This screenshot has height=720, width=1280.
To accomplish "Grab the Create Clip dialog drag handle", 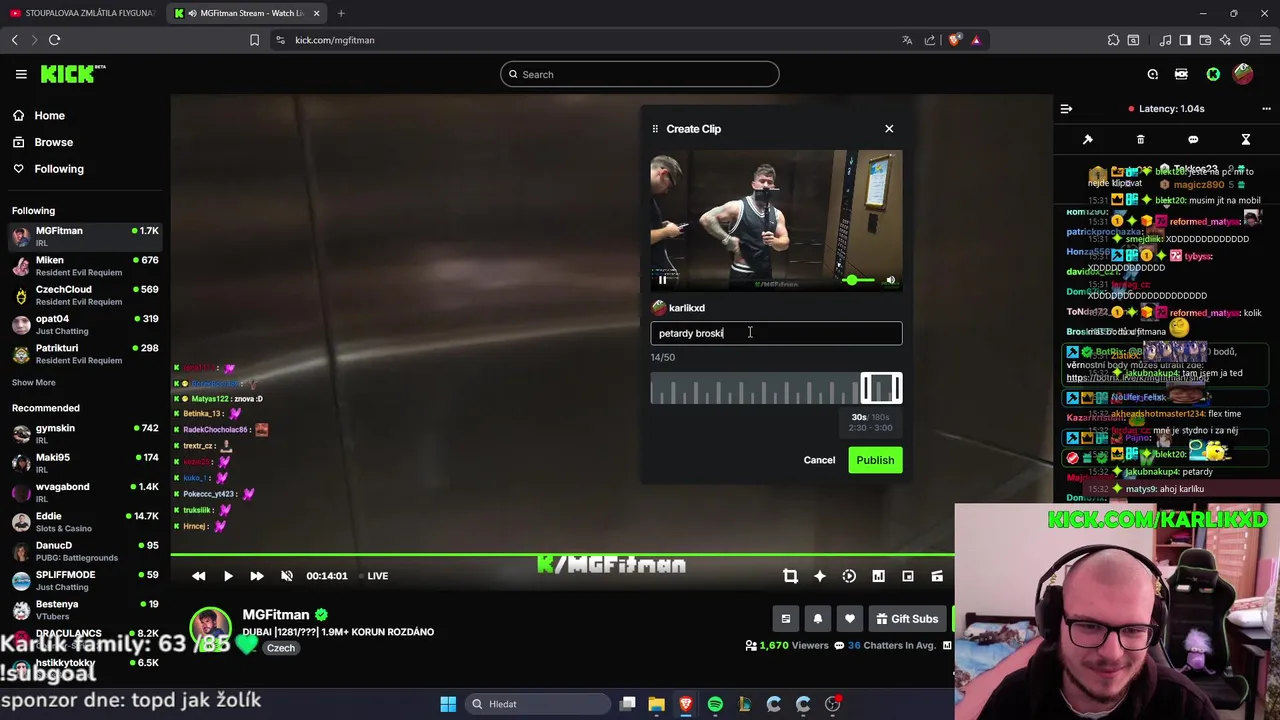I will click(655, 129).
